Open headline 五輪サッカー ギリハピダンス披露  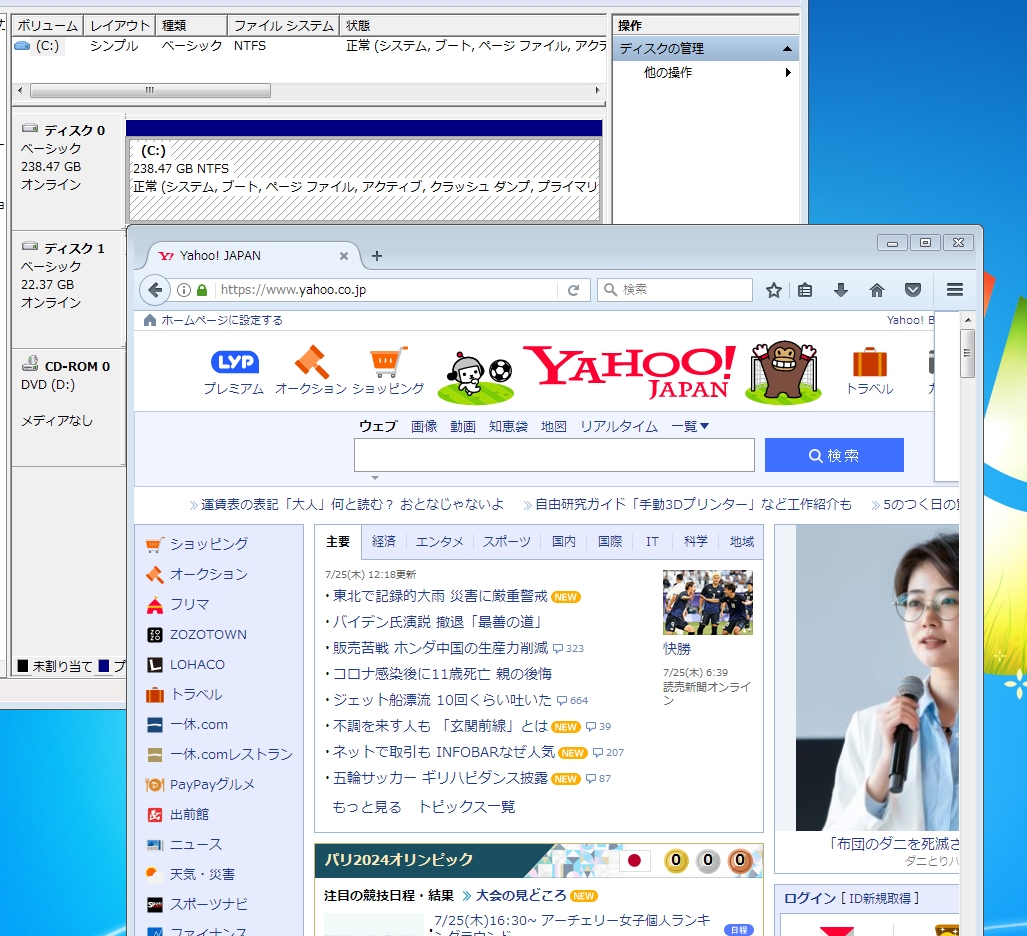[x=440, y=778]
